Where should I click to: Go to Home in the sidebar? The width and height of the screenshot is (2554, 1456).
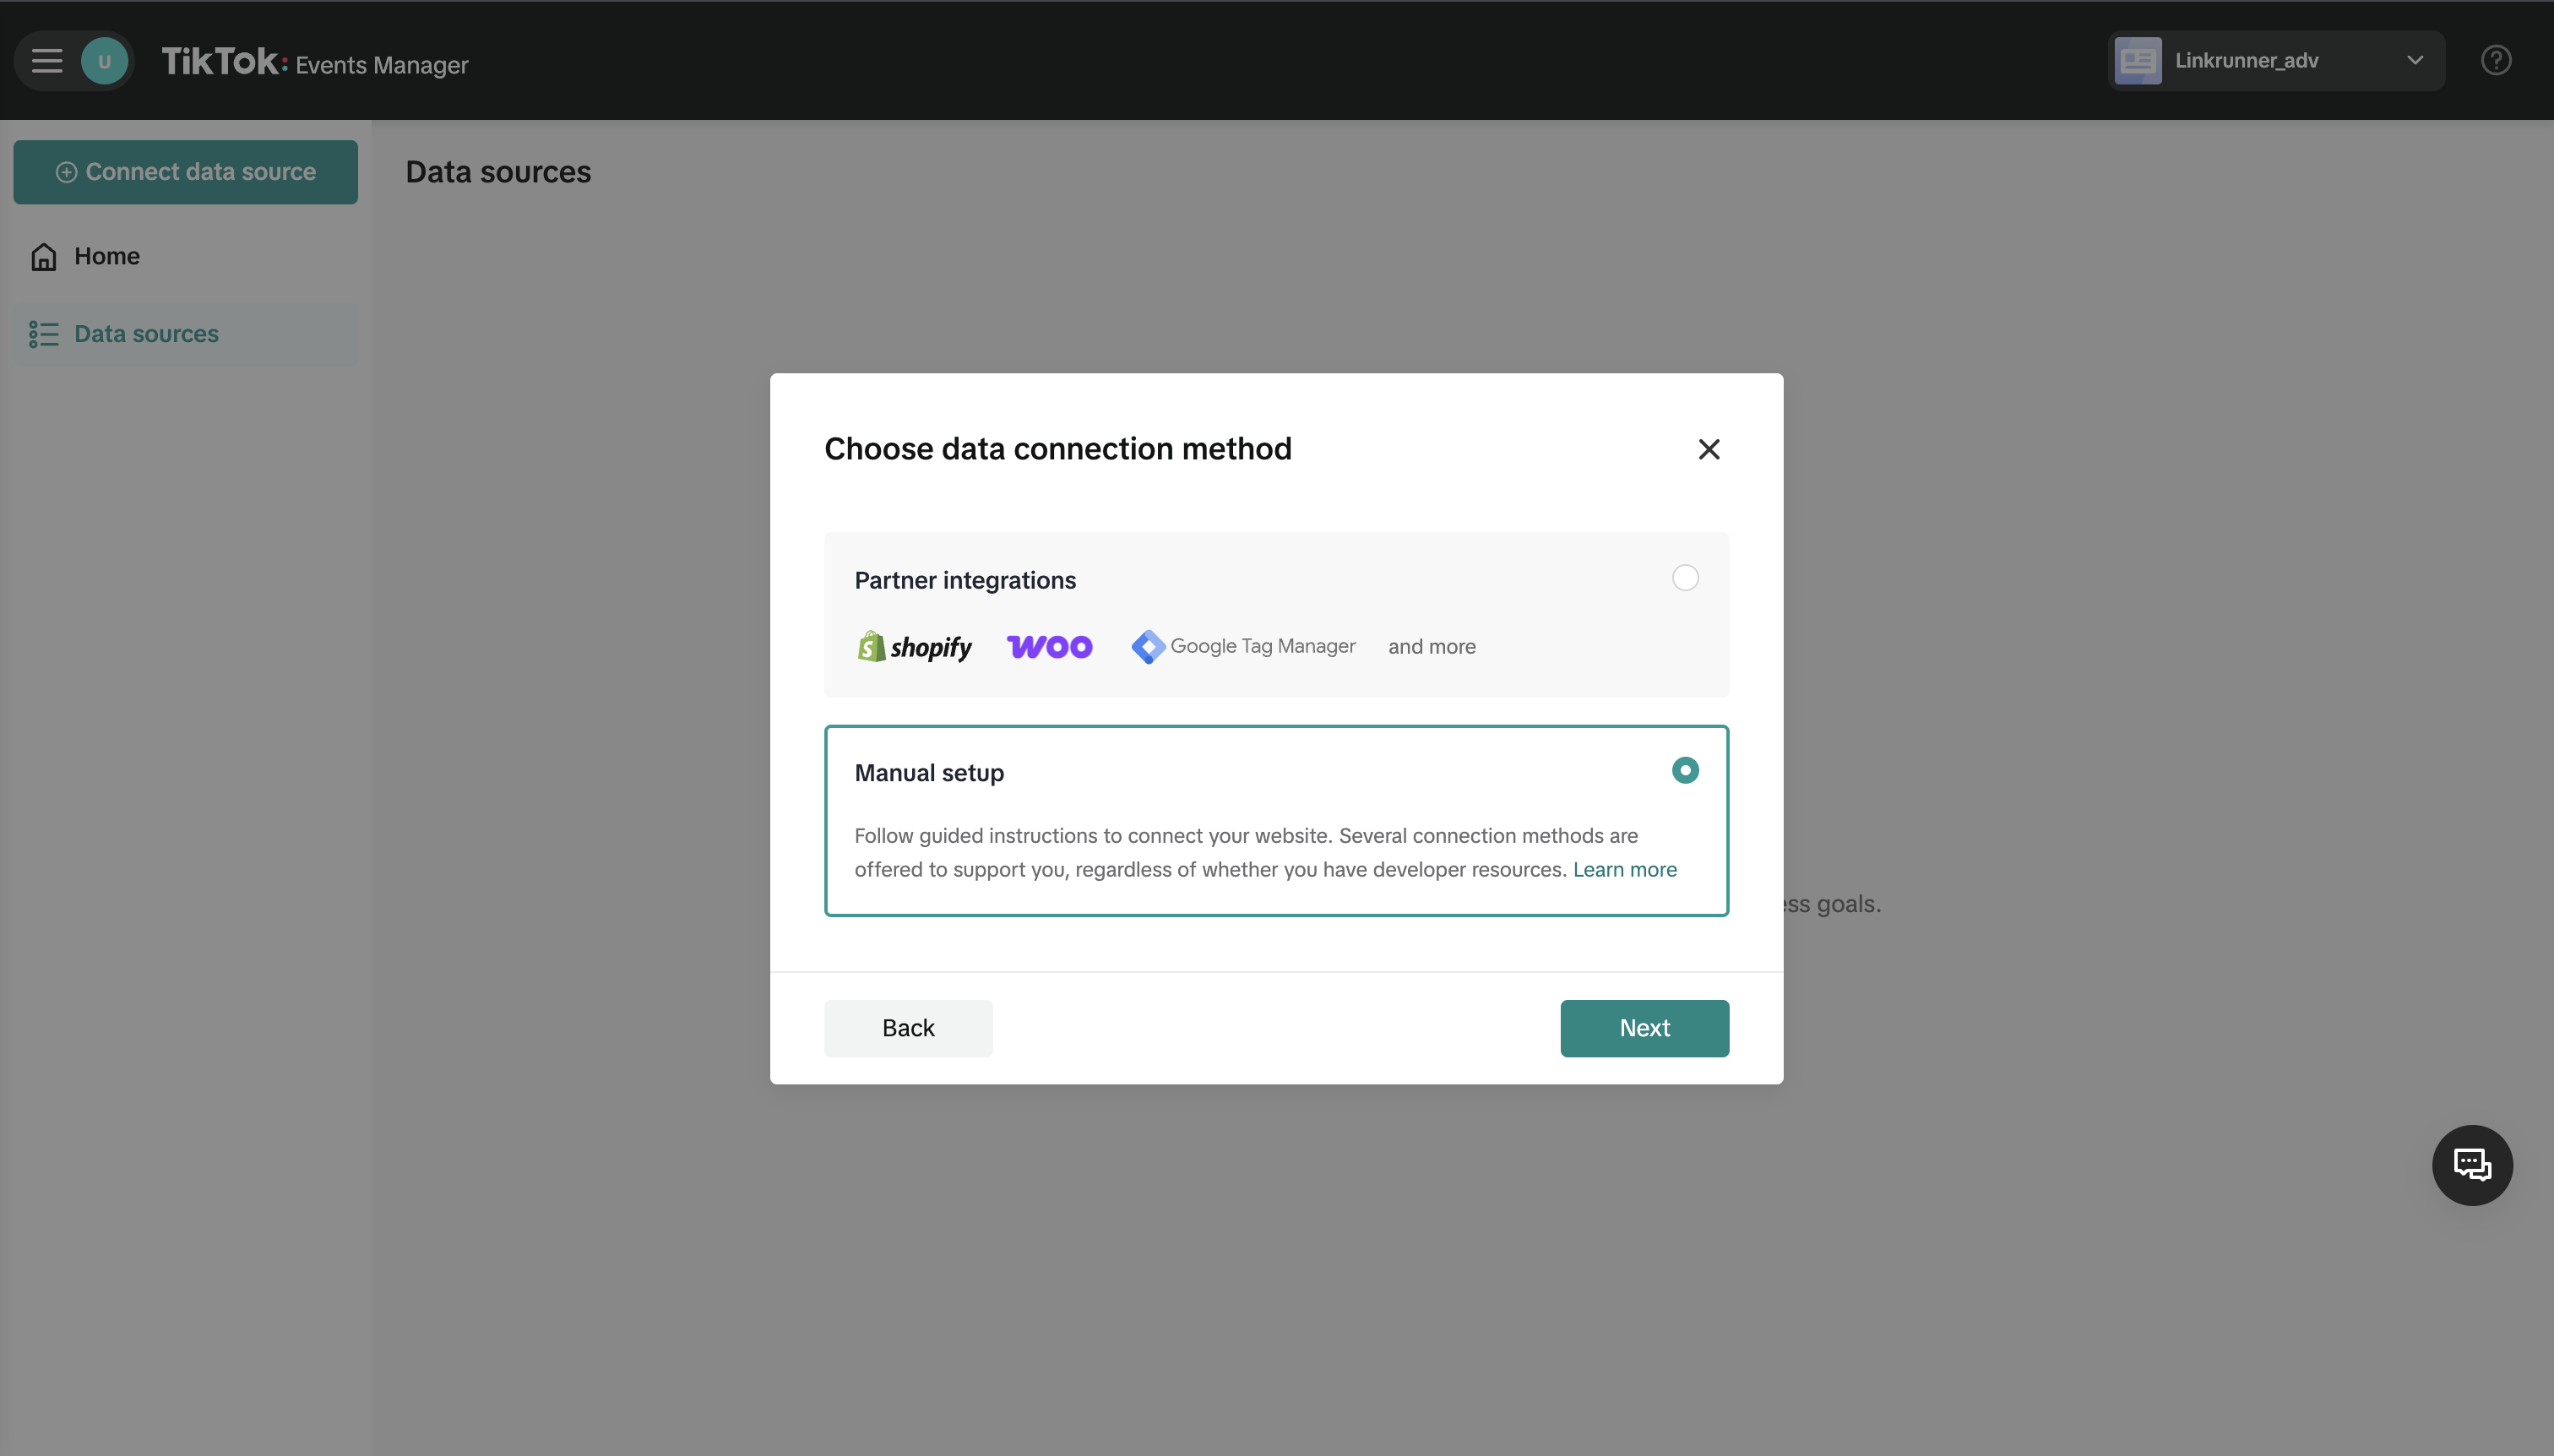click(x=186, y=256)
